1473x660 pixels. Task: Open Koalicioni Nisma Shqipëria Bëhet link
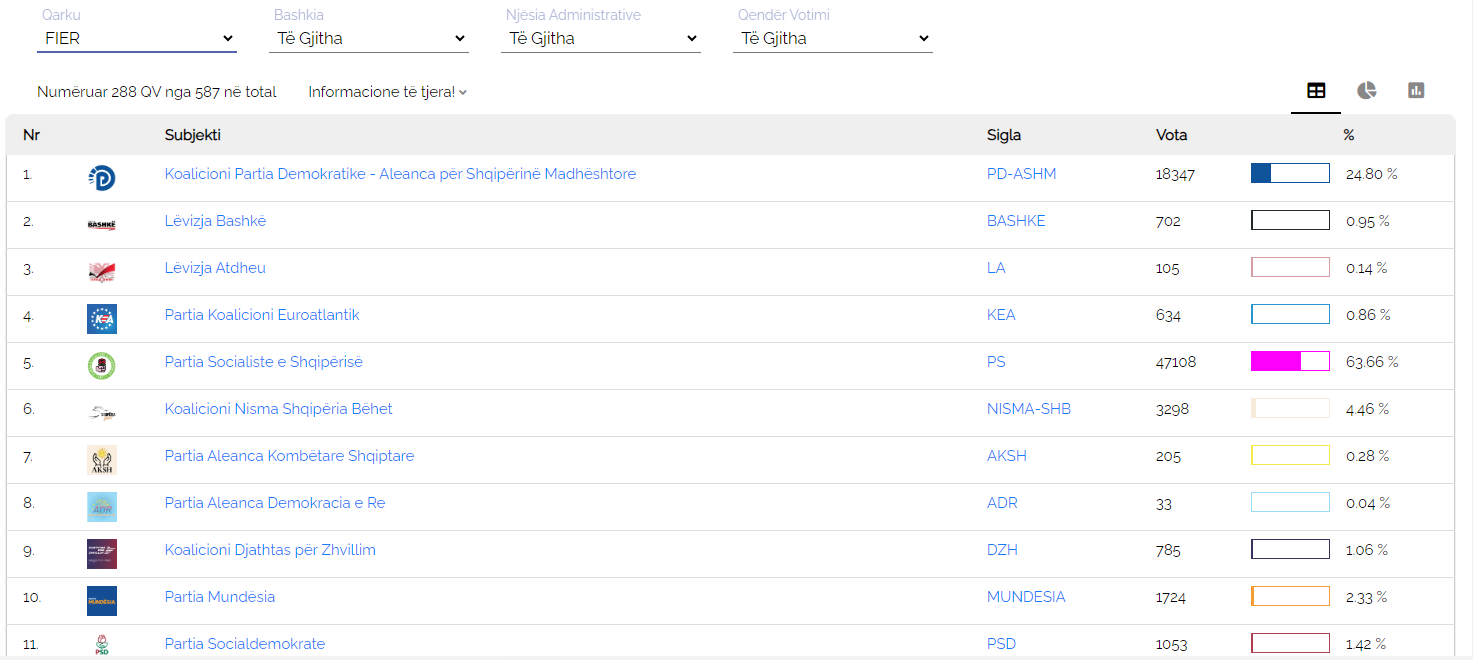tap(278, 409)
